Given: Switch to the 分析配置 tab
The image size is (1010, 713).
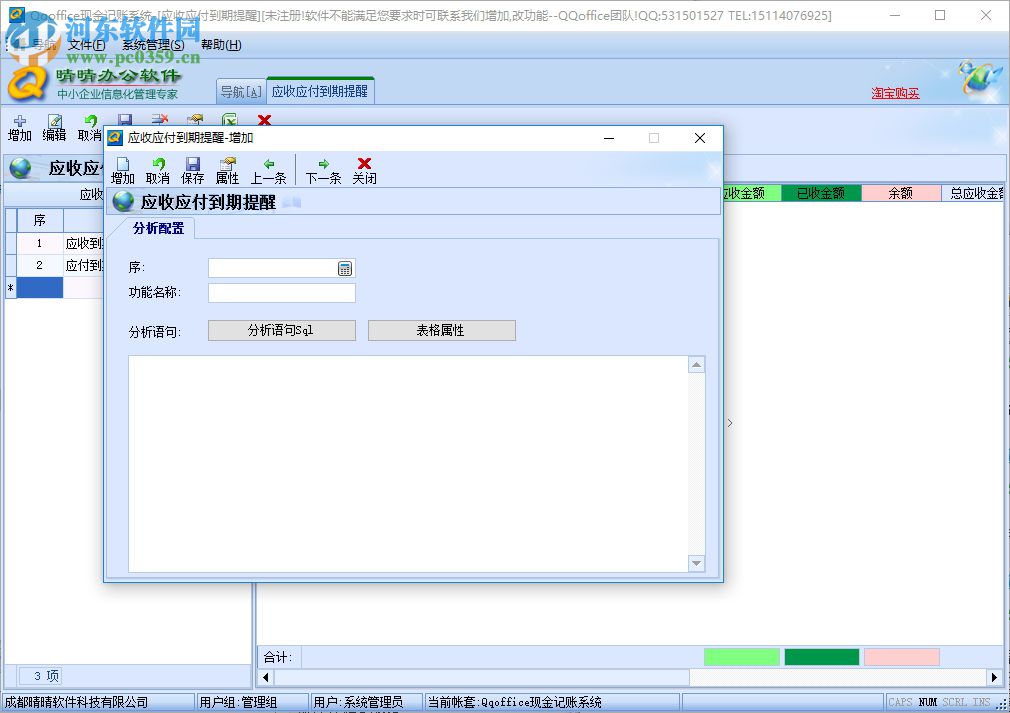Looking at the screenshot, I should pos(156,228).
